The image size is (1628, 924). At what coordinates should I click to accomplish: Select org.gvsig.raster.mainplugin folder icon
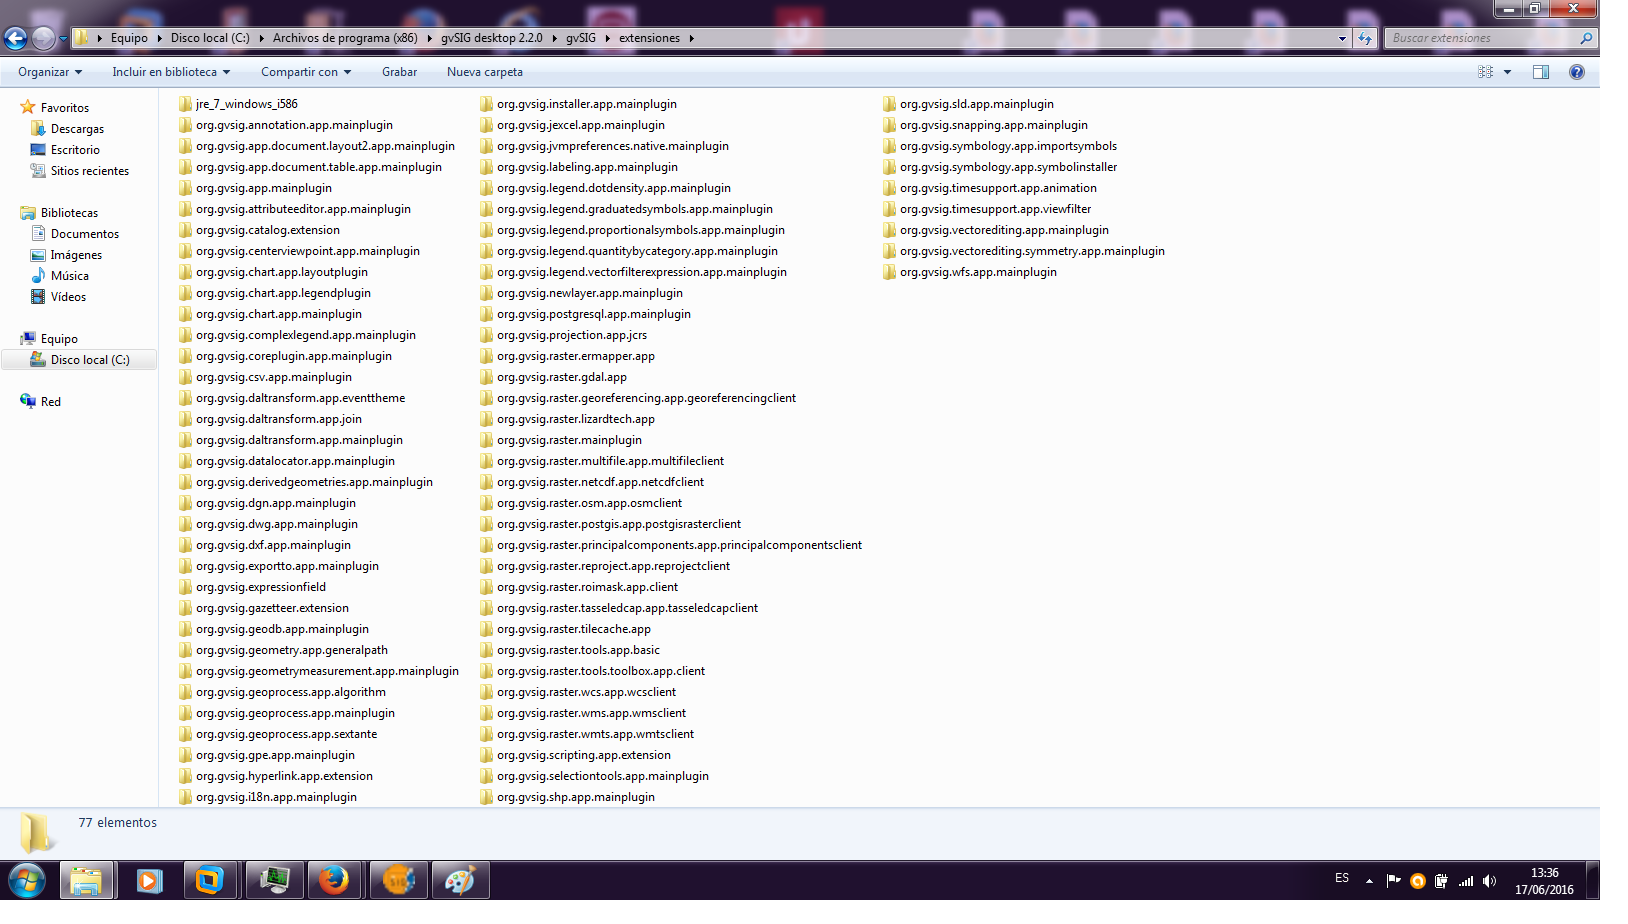point(487,440)
